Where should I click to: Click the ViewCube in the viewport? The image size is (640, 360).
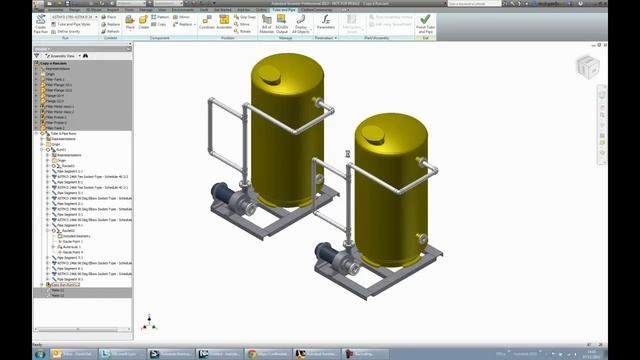point(588,67)
